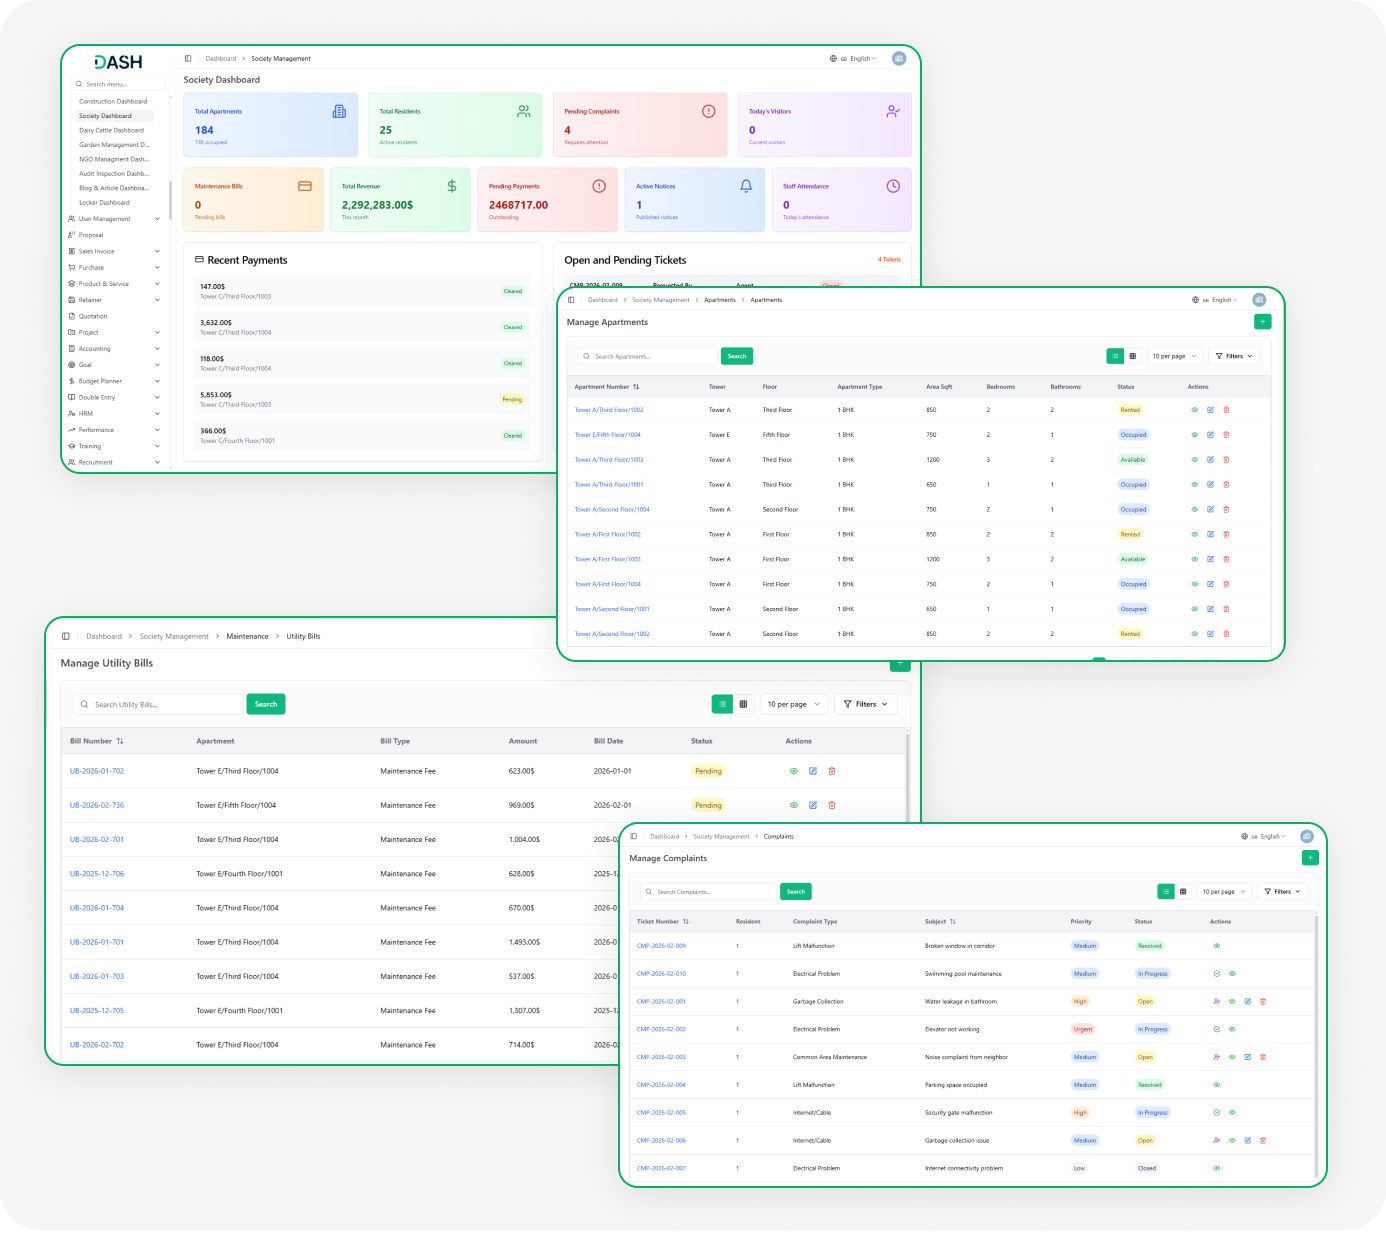The image size is (1386, 1240).
Task: Open apartment link Tower A/Second Floor/1004
Action: click(612, 510)
